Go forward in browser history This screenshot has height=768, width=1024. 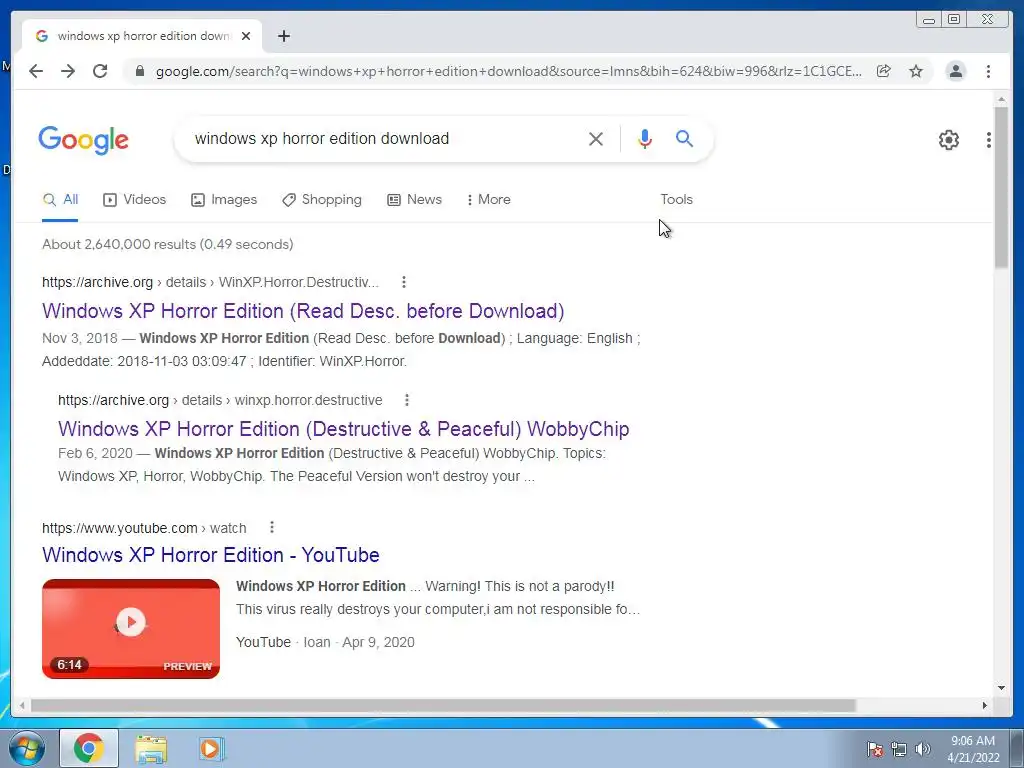click(x=68, y=71)
